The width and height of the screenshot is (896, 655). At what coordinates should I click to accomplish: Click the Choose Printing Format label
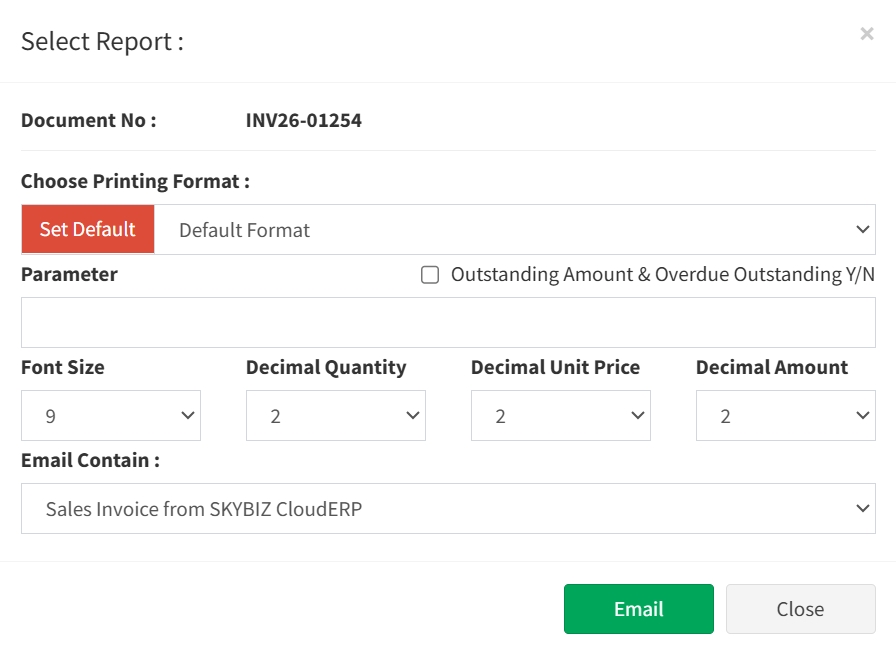coord(135,181)
